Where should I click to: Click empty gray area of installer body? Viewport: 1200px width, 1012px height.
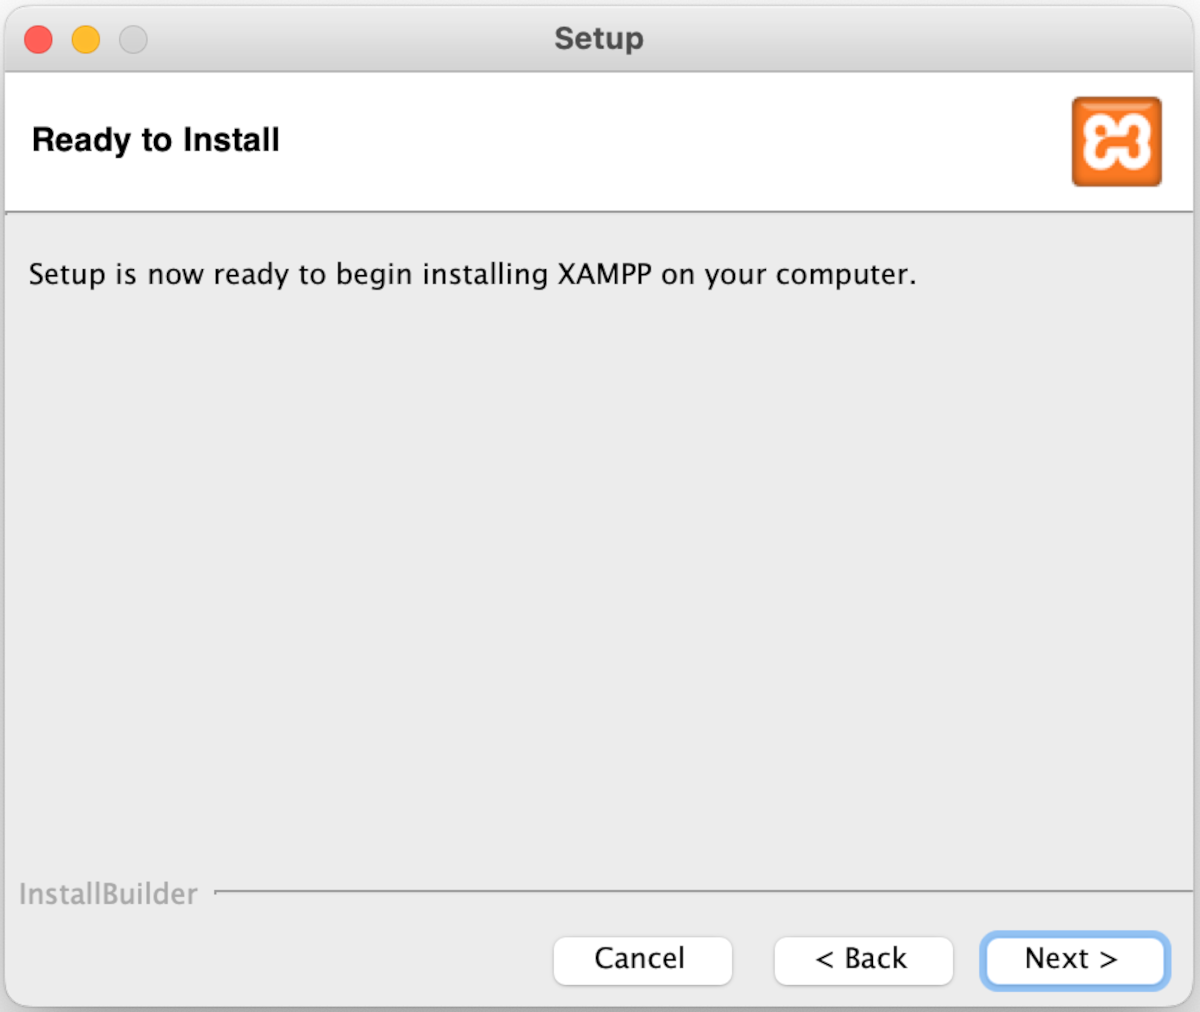coord(600,580)
